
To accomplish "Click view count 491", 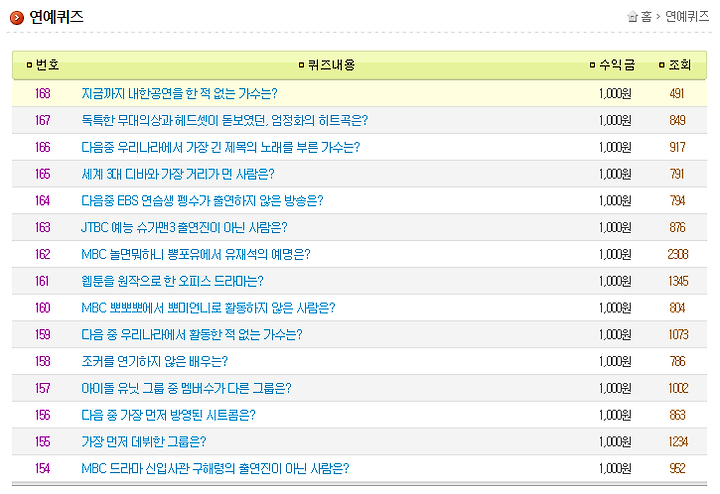I will 677,94.
